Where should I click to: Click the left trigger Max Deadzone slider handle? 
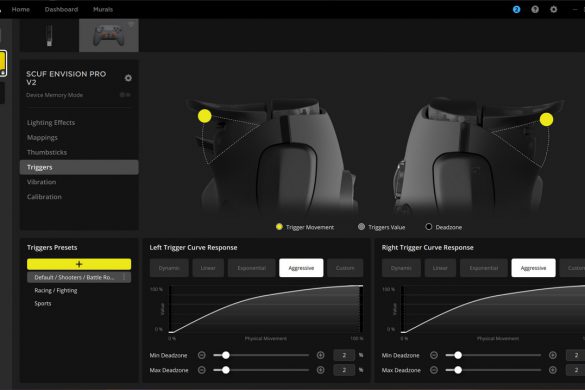tap(225, 370)
